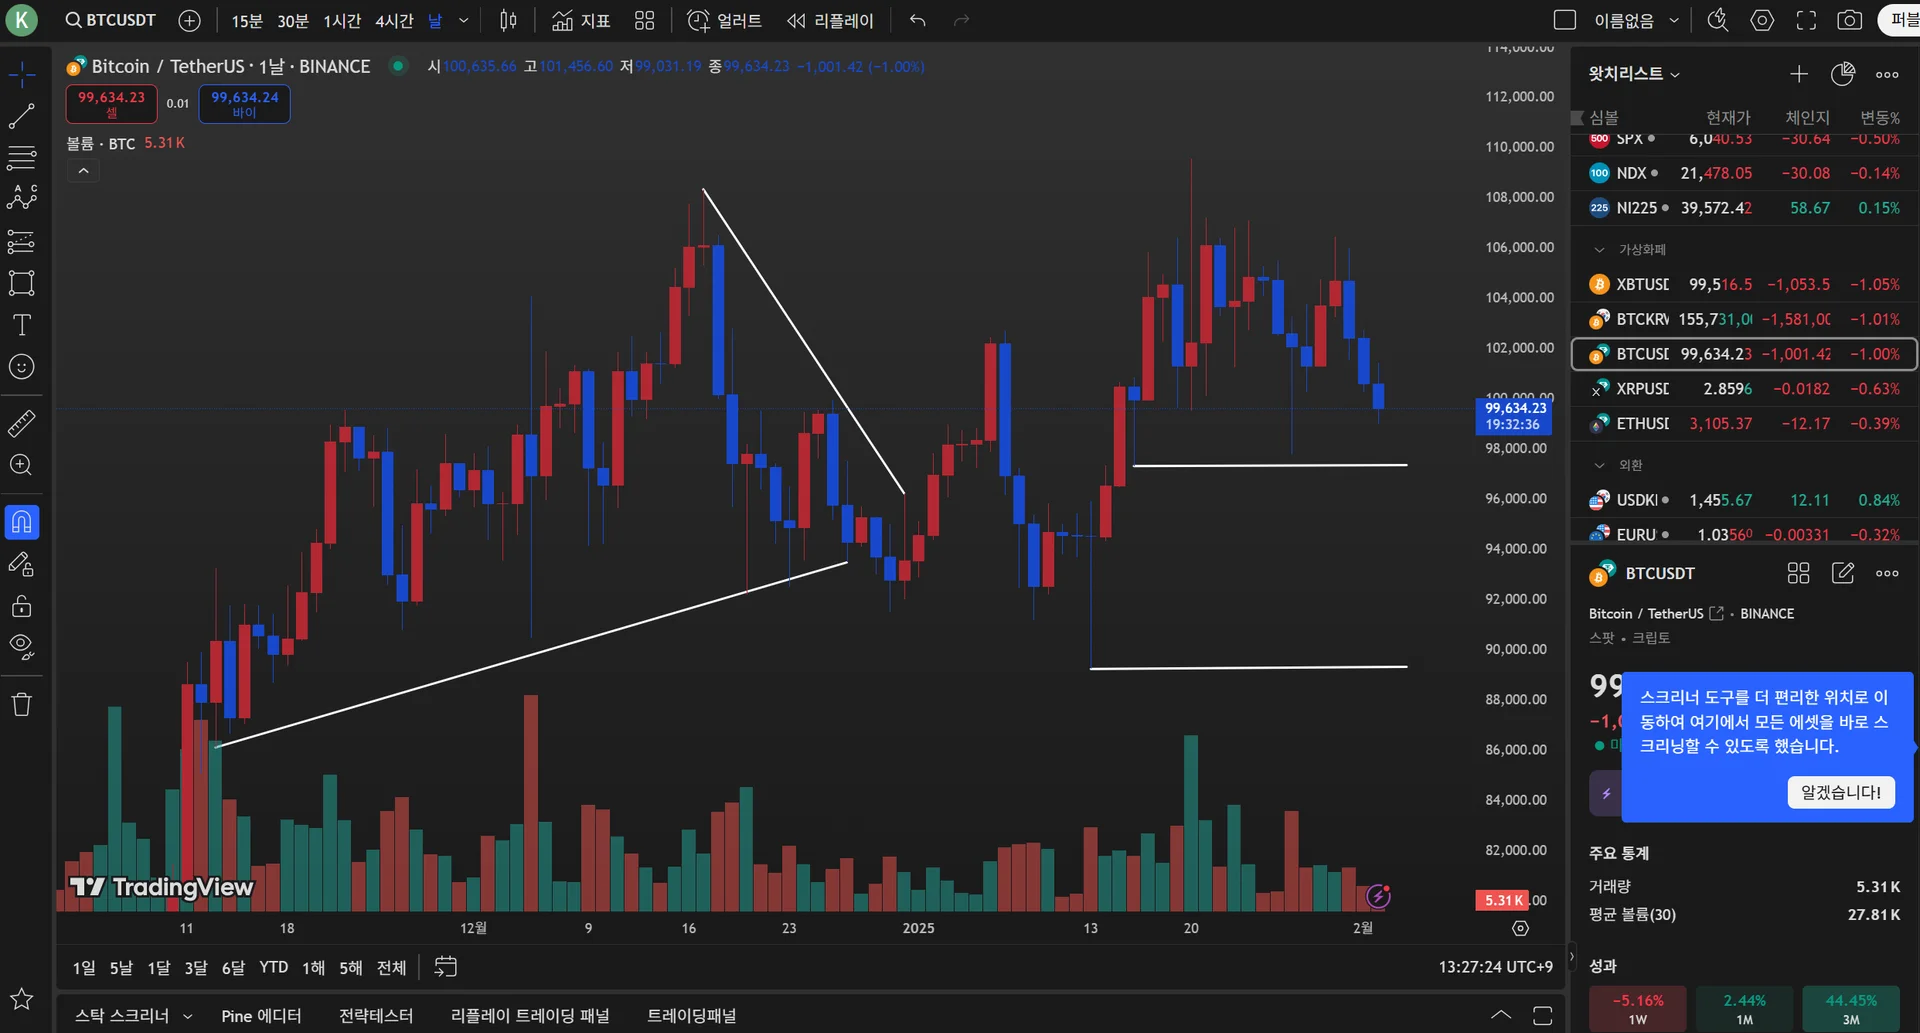Switch to the 4시간 timeframe
The width and height of the screenshot is (1920, 1033).
point(394,21)
